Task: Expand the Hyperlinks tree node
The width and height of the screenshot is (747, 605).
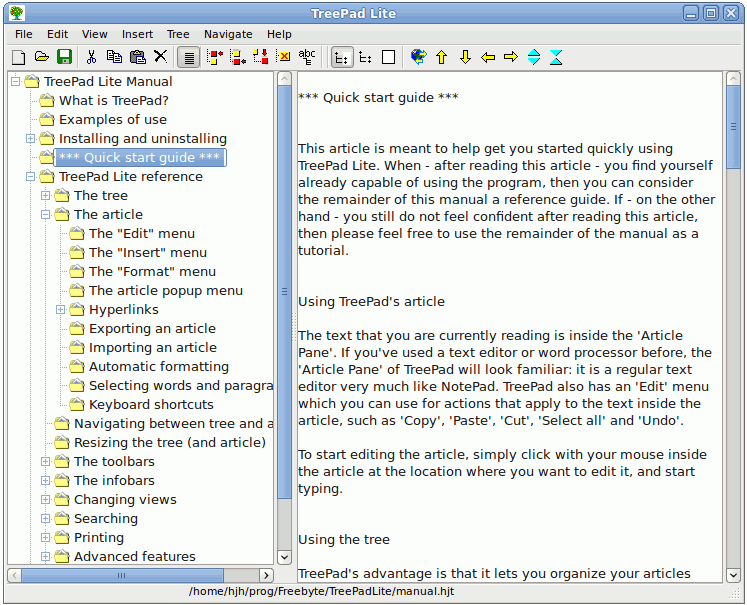Action: (x=61, y=310)
